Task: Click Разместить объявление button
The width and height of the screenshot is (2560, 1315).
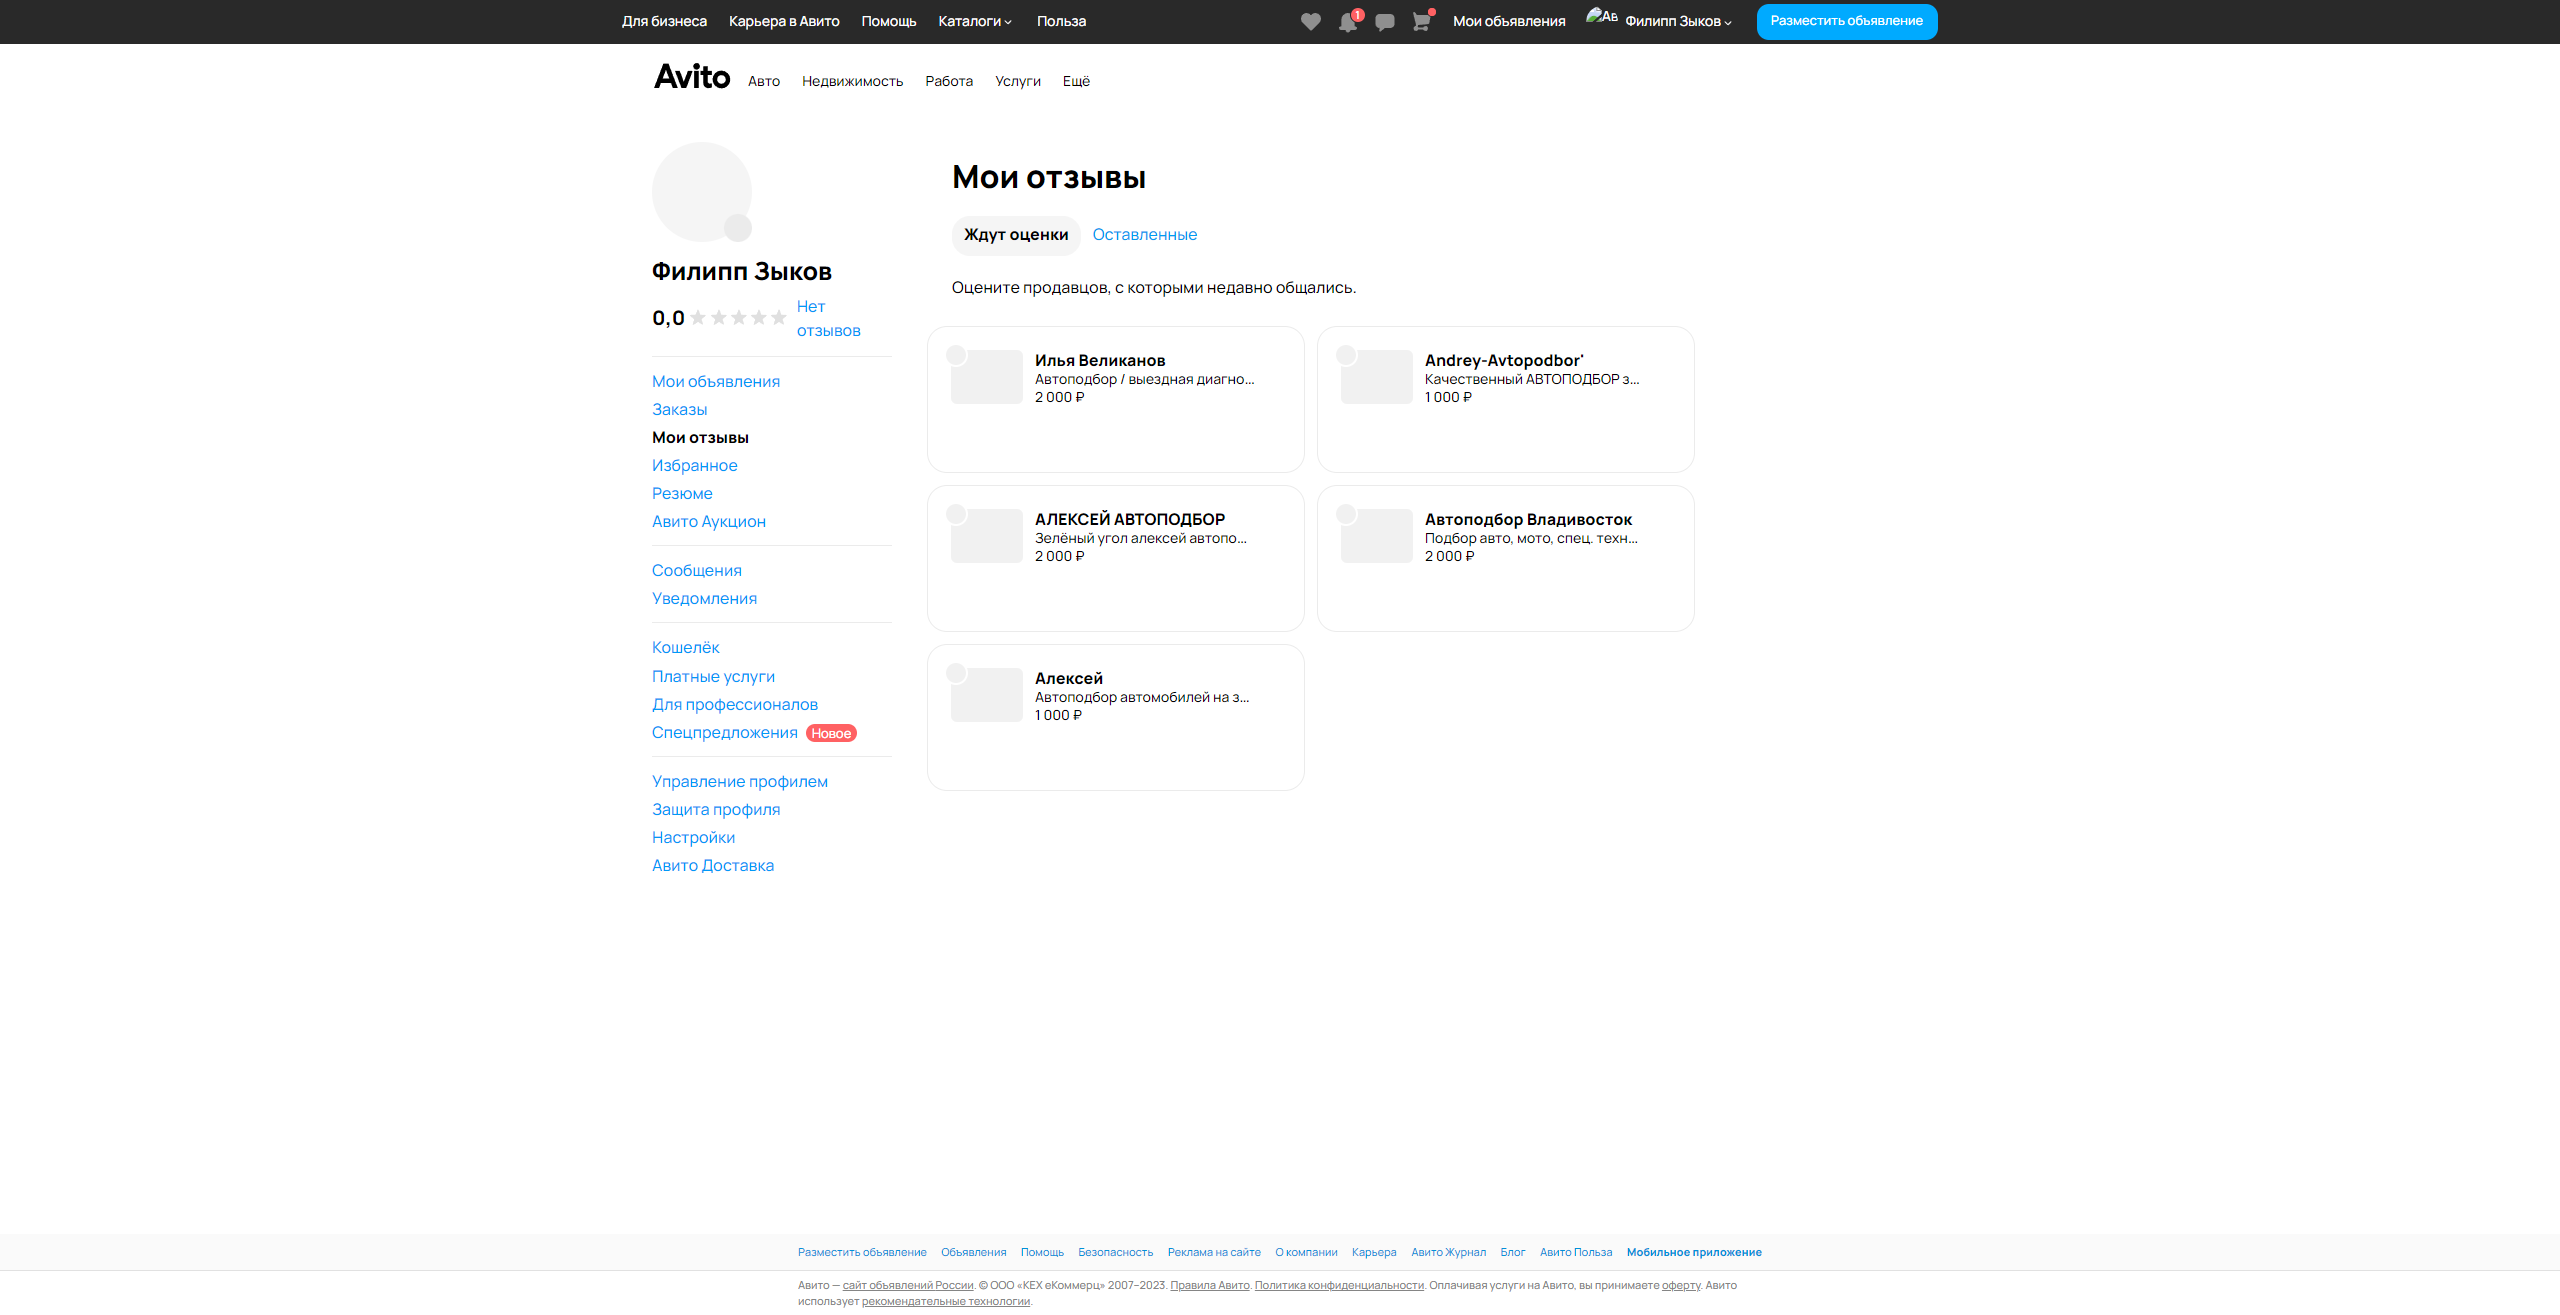Action: click(1846, 21)
